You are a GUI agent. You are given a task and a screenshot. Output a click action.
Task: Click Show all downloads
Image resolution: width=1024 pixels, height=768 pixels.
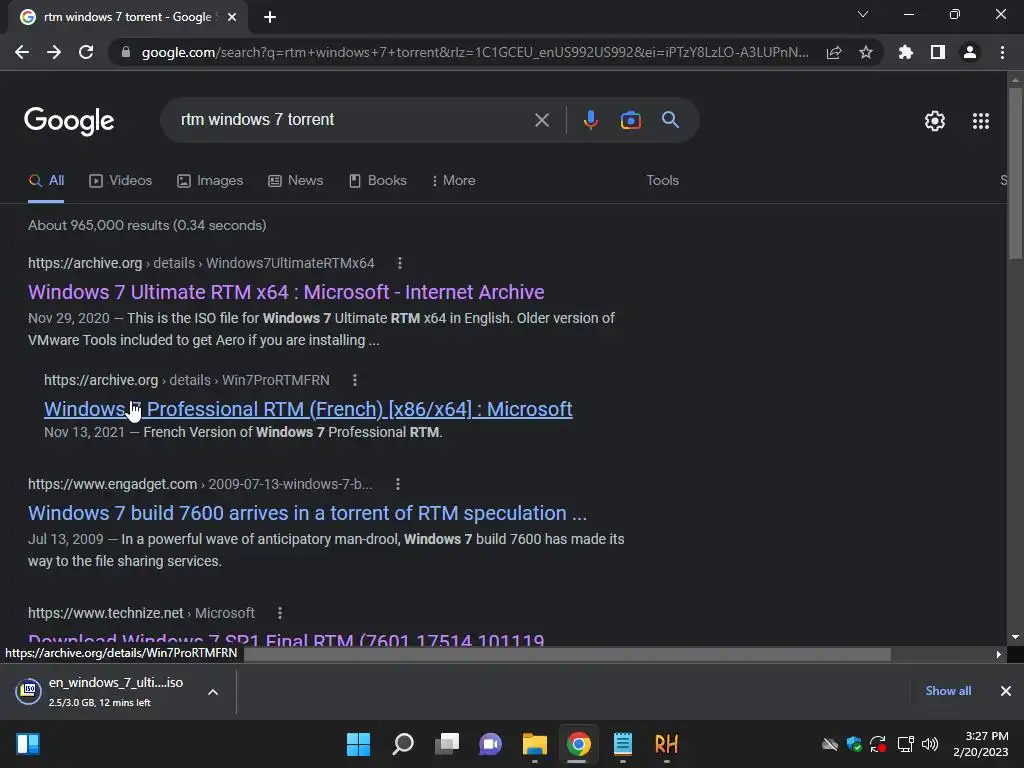[948, 691]
